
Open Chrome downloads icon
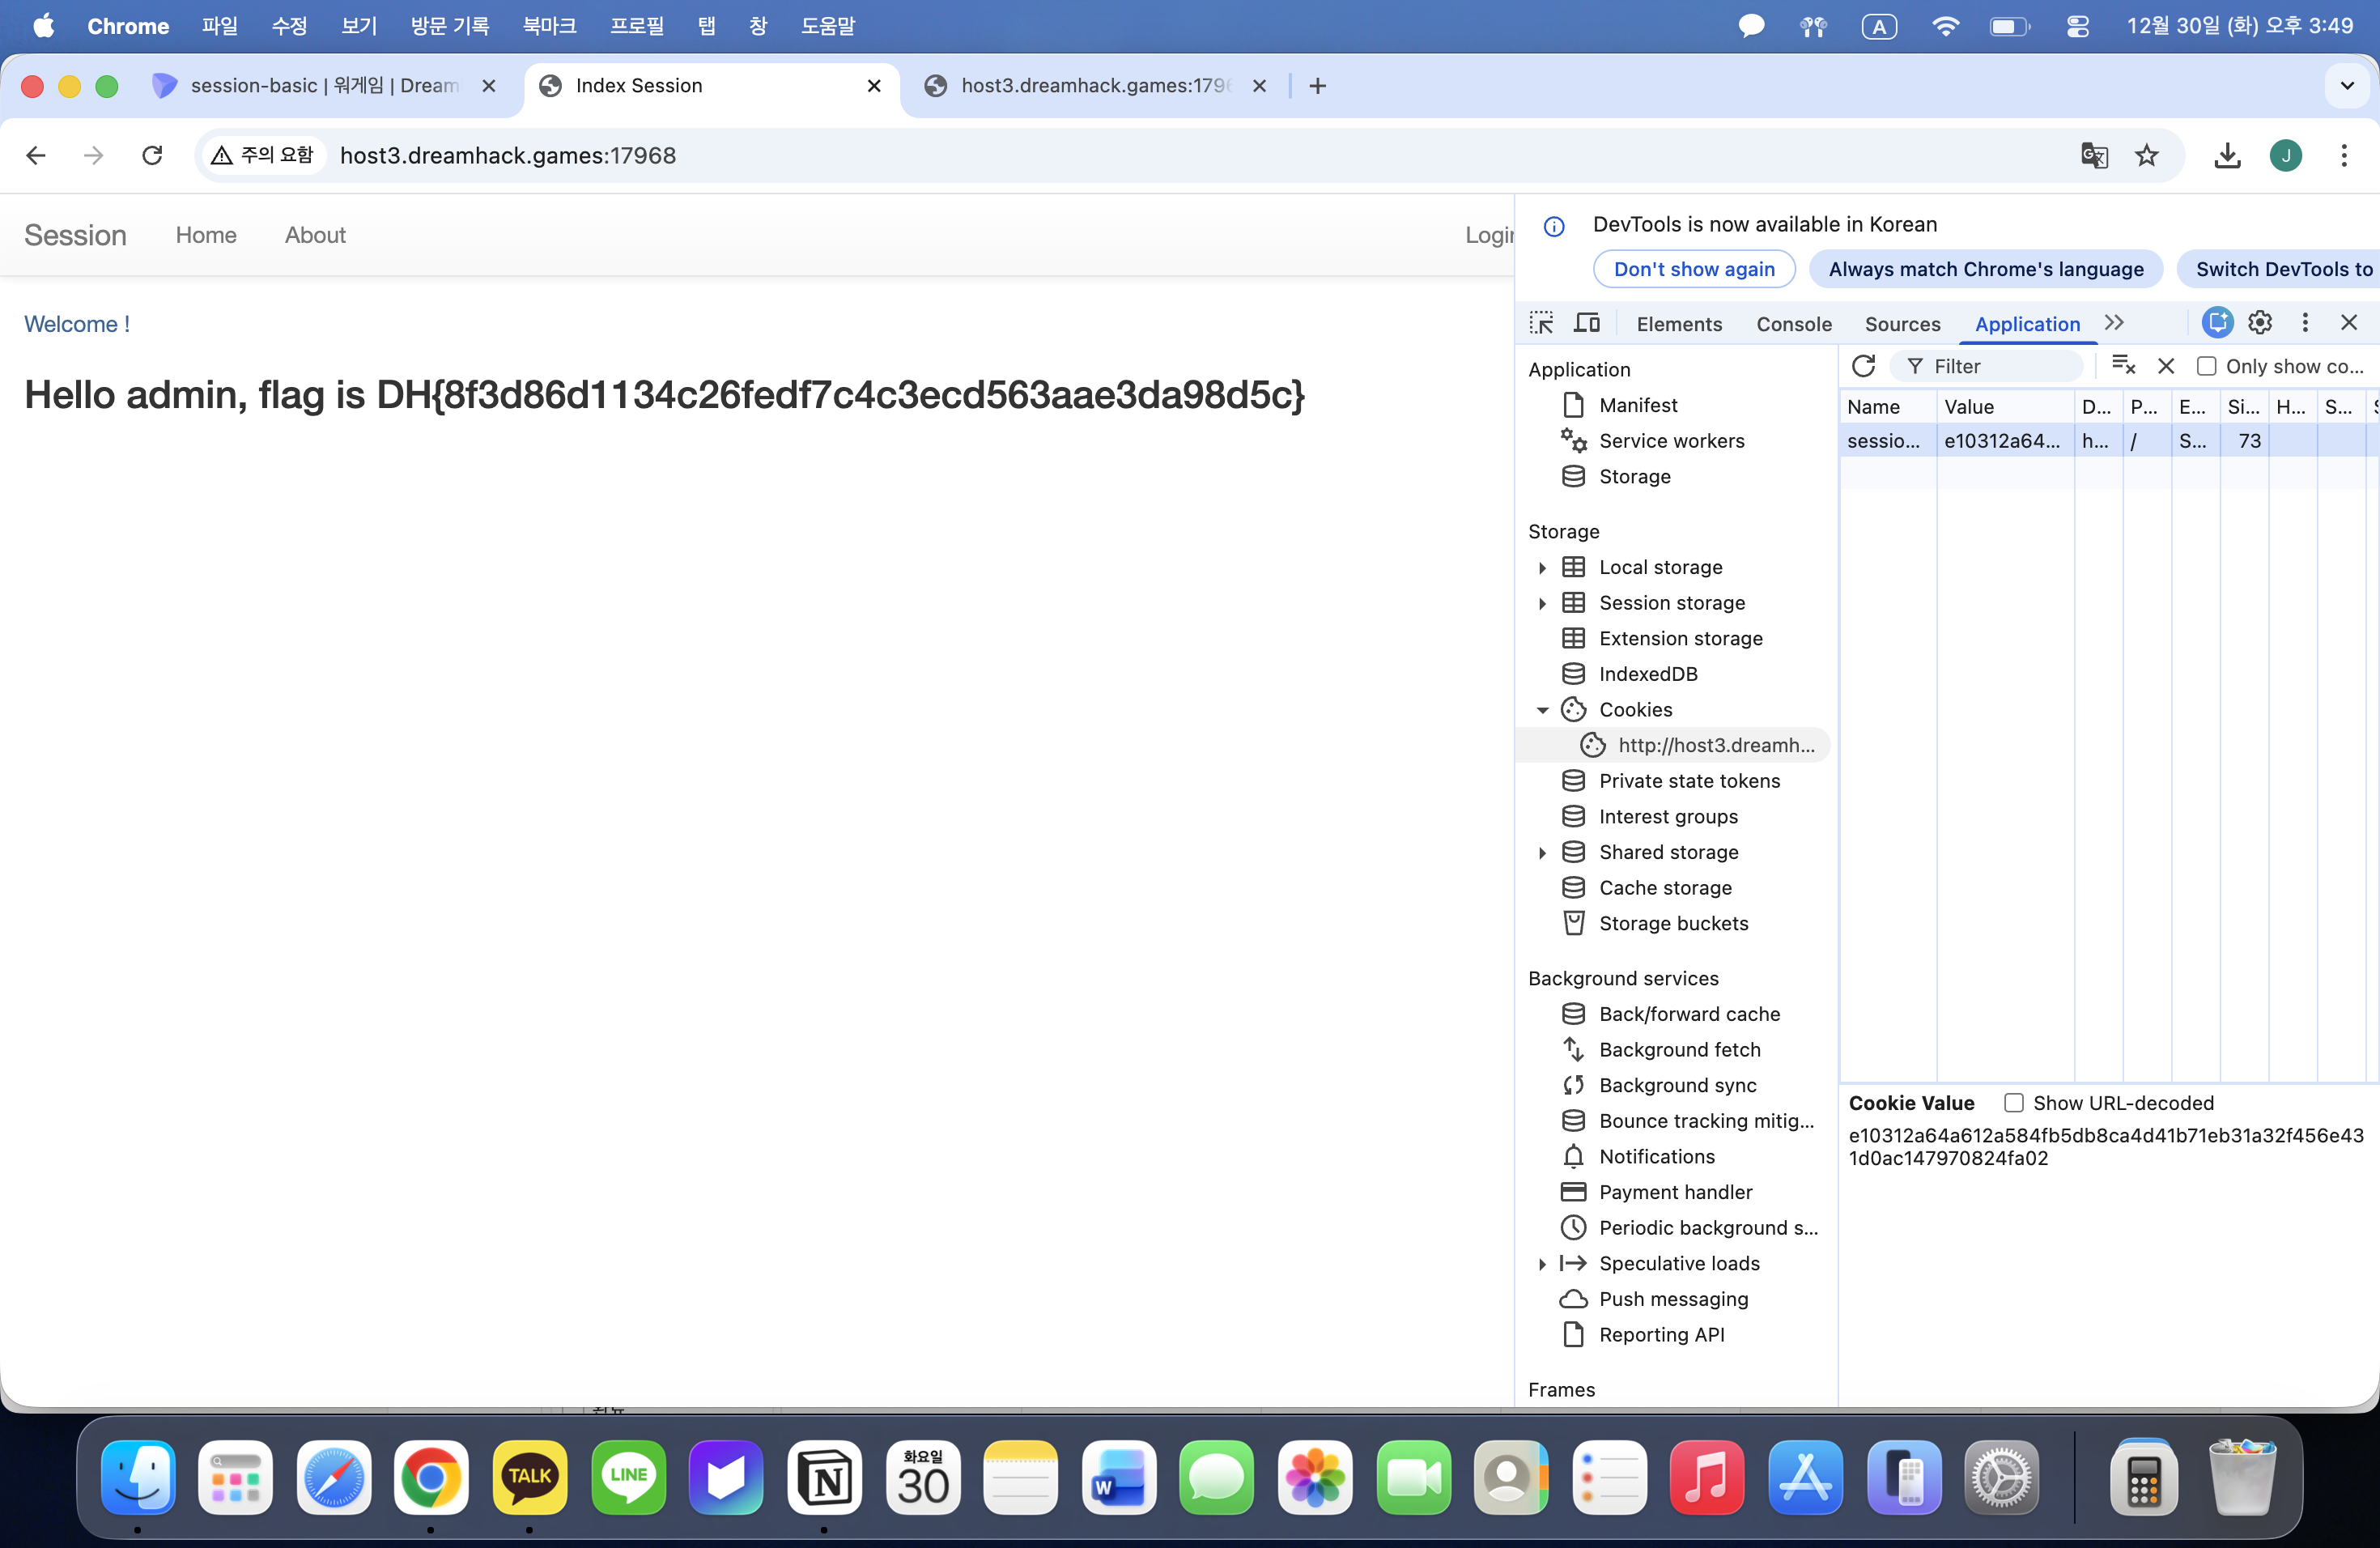[x=2227, y=155]
